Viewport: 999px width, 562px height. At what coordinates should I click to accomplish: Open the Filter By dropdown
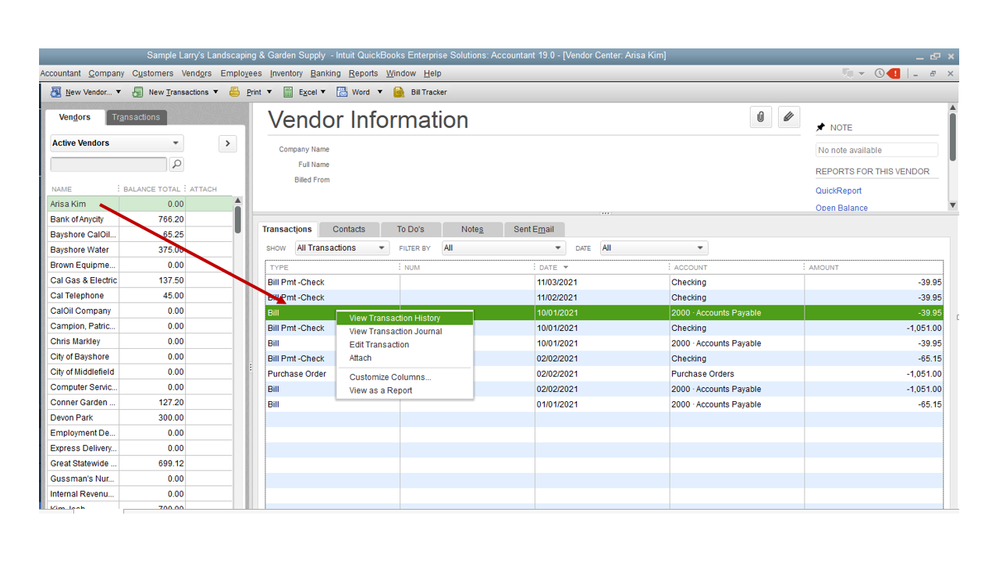[x=503, y=248]
